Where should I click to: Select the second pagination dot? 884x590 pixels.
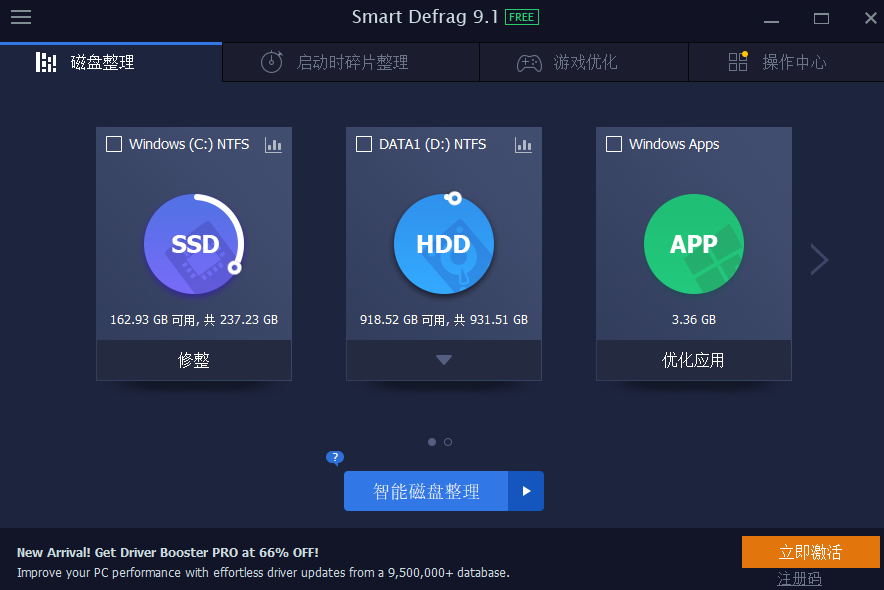click(447, 441)
